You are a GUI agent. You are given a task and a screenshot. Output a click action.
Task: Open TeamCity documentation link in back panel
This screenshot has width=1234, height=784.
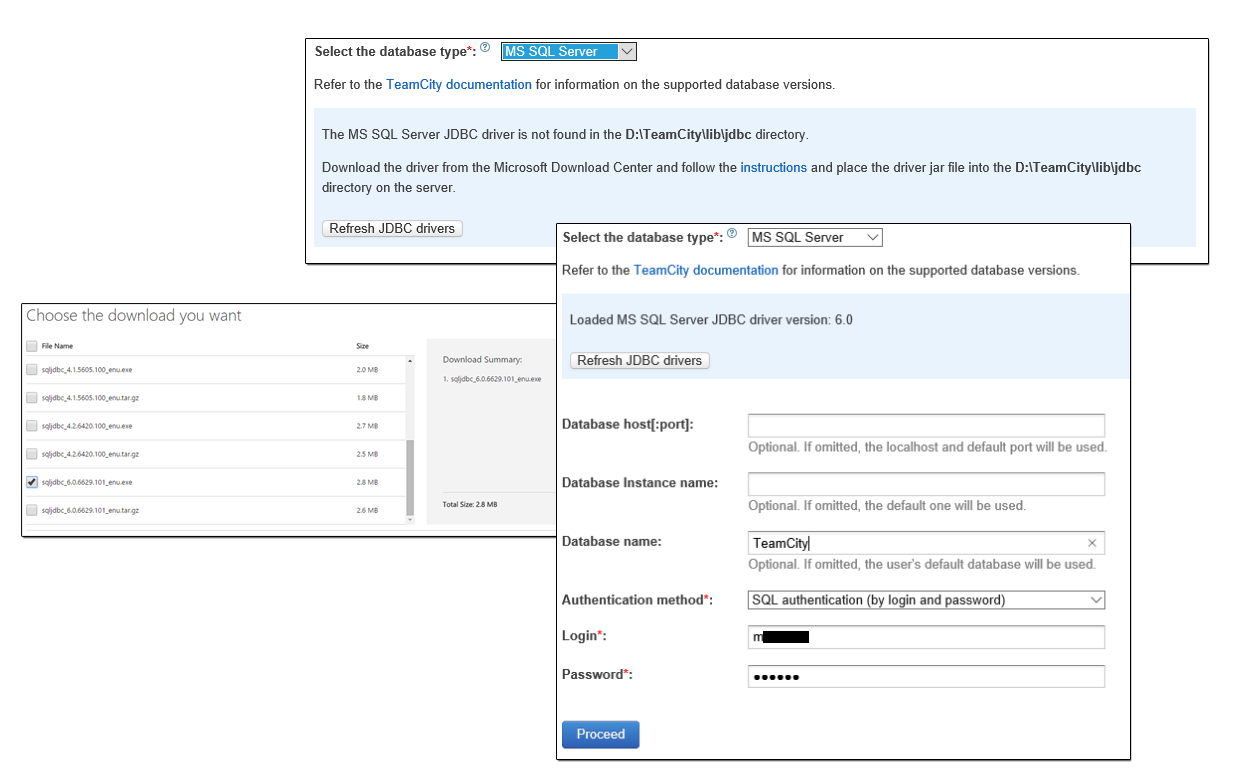click(459, 84)
